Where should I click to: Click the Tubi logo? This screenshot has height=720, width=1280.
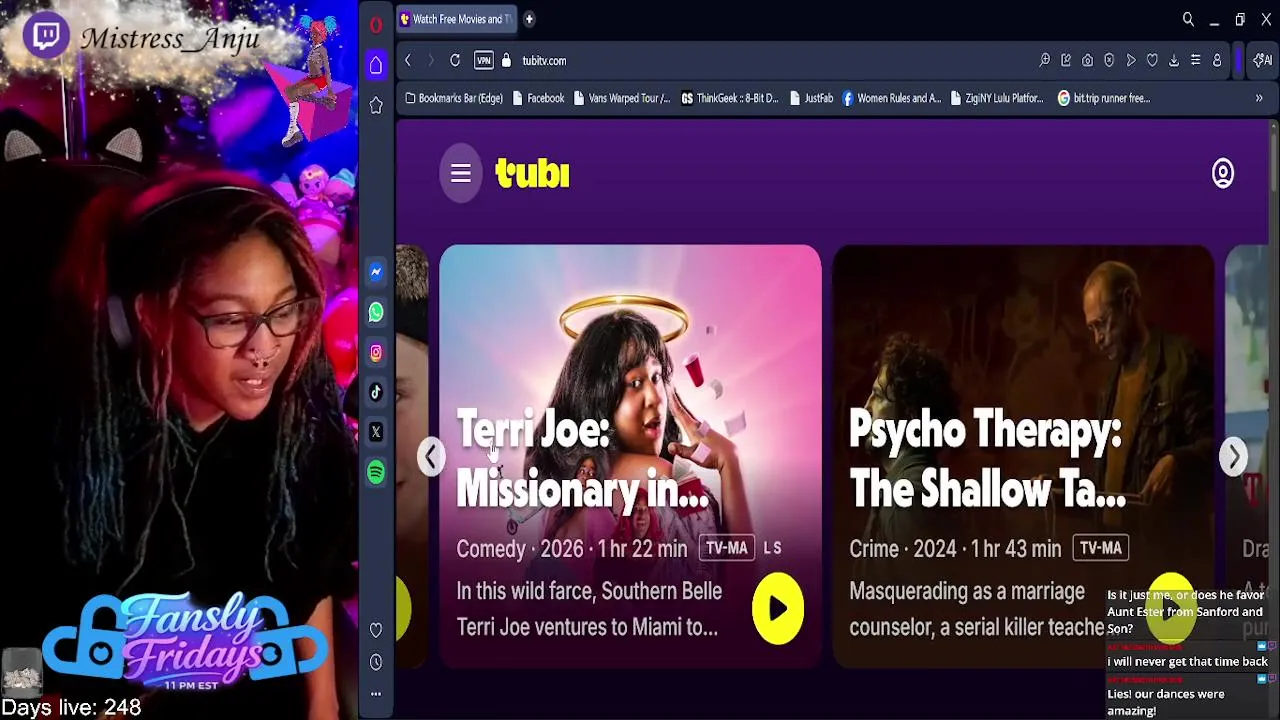click(532, 174)
